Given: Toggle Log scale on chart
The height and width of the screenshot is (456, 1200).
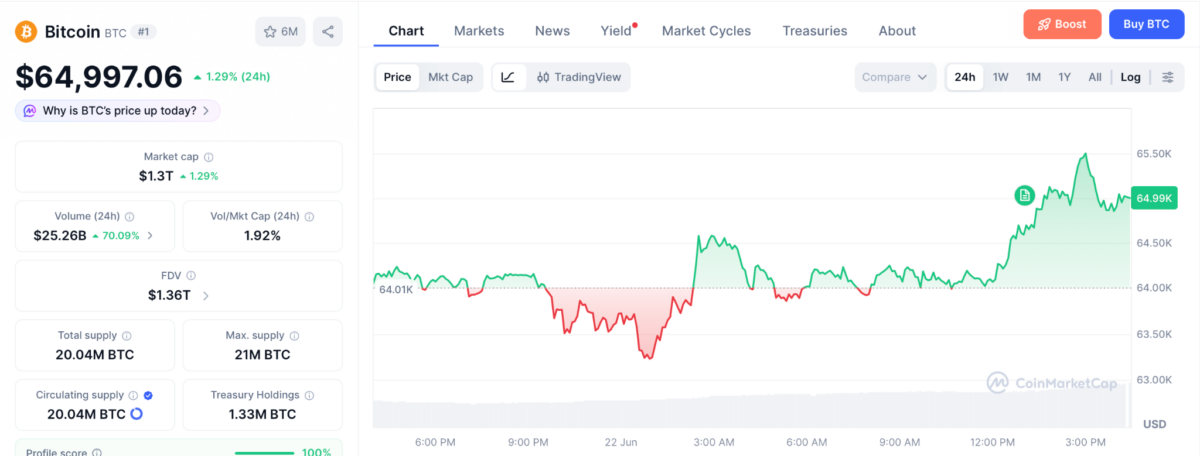Looking at the screenshot, I should (x=1130, y=77).
